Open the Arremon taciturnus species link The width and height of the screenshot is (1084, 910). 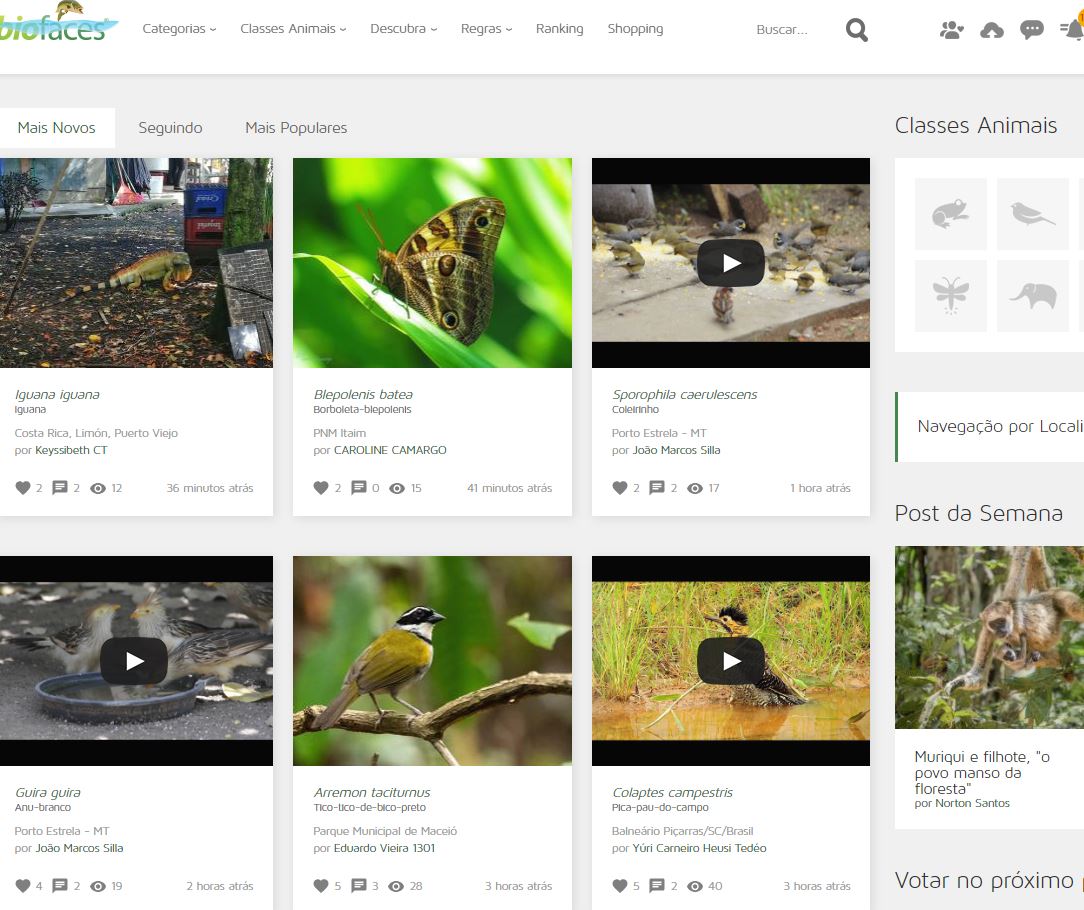click(372, 792)
